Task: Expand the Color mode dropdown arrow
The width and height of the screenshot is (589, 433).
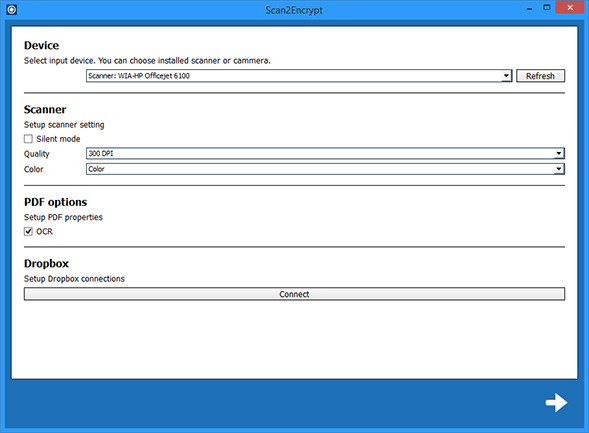Action: [x=559, y=169]
